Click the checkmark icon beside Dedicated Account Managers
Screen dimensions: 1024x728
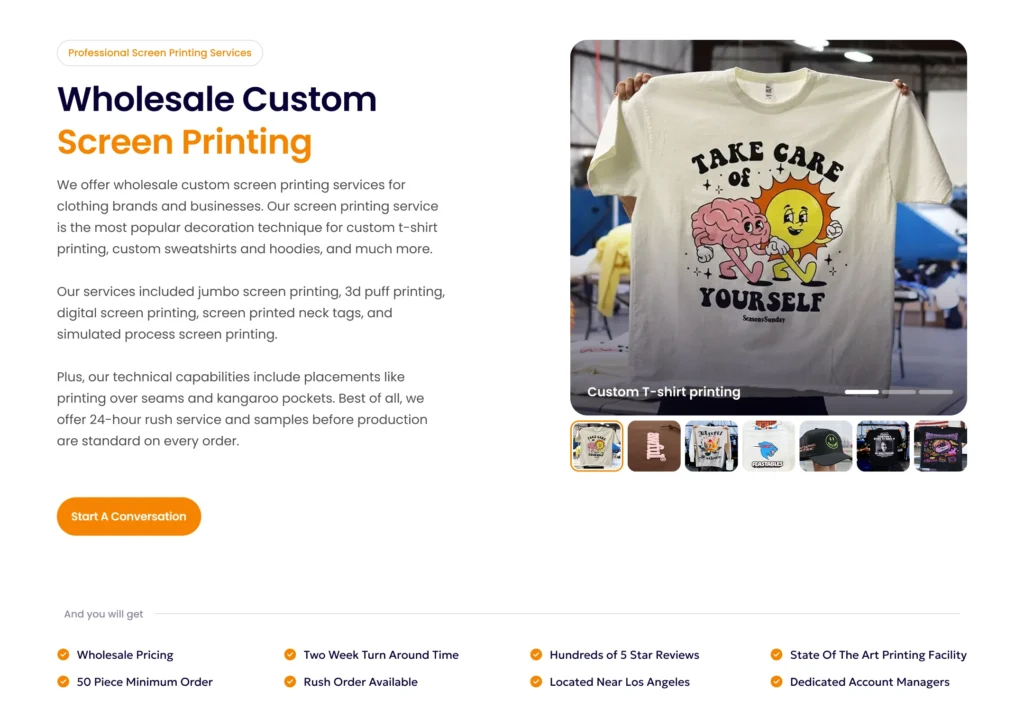point(776,682)
